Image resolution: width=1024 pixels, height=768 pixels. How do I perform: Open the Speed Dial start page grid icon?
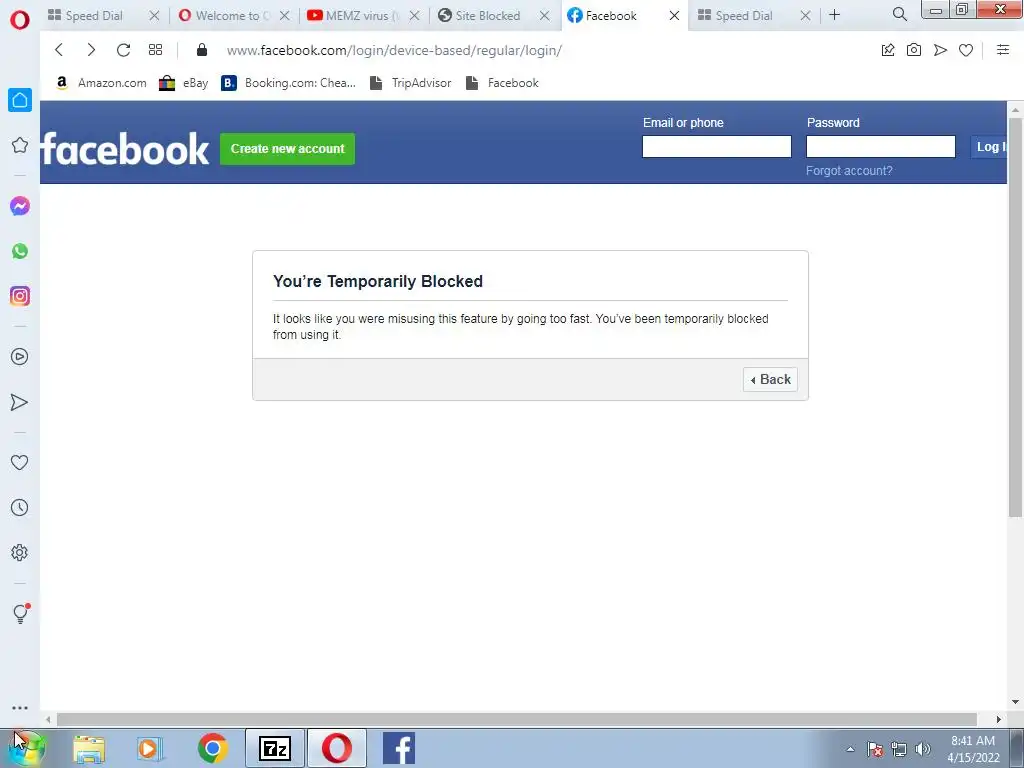click(x=155, y=50)
